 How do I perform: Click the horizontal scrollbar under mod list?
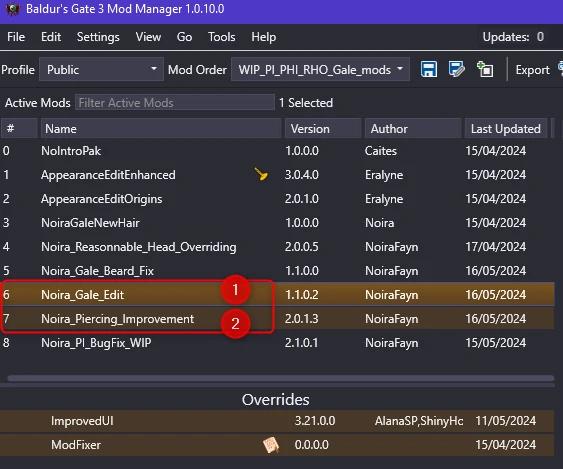(281, 379)
